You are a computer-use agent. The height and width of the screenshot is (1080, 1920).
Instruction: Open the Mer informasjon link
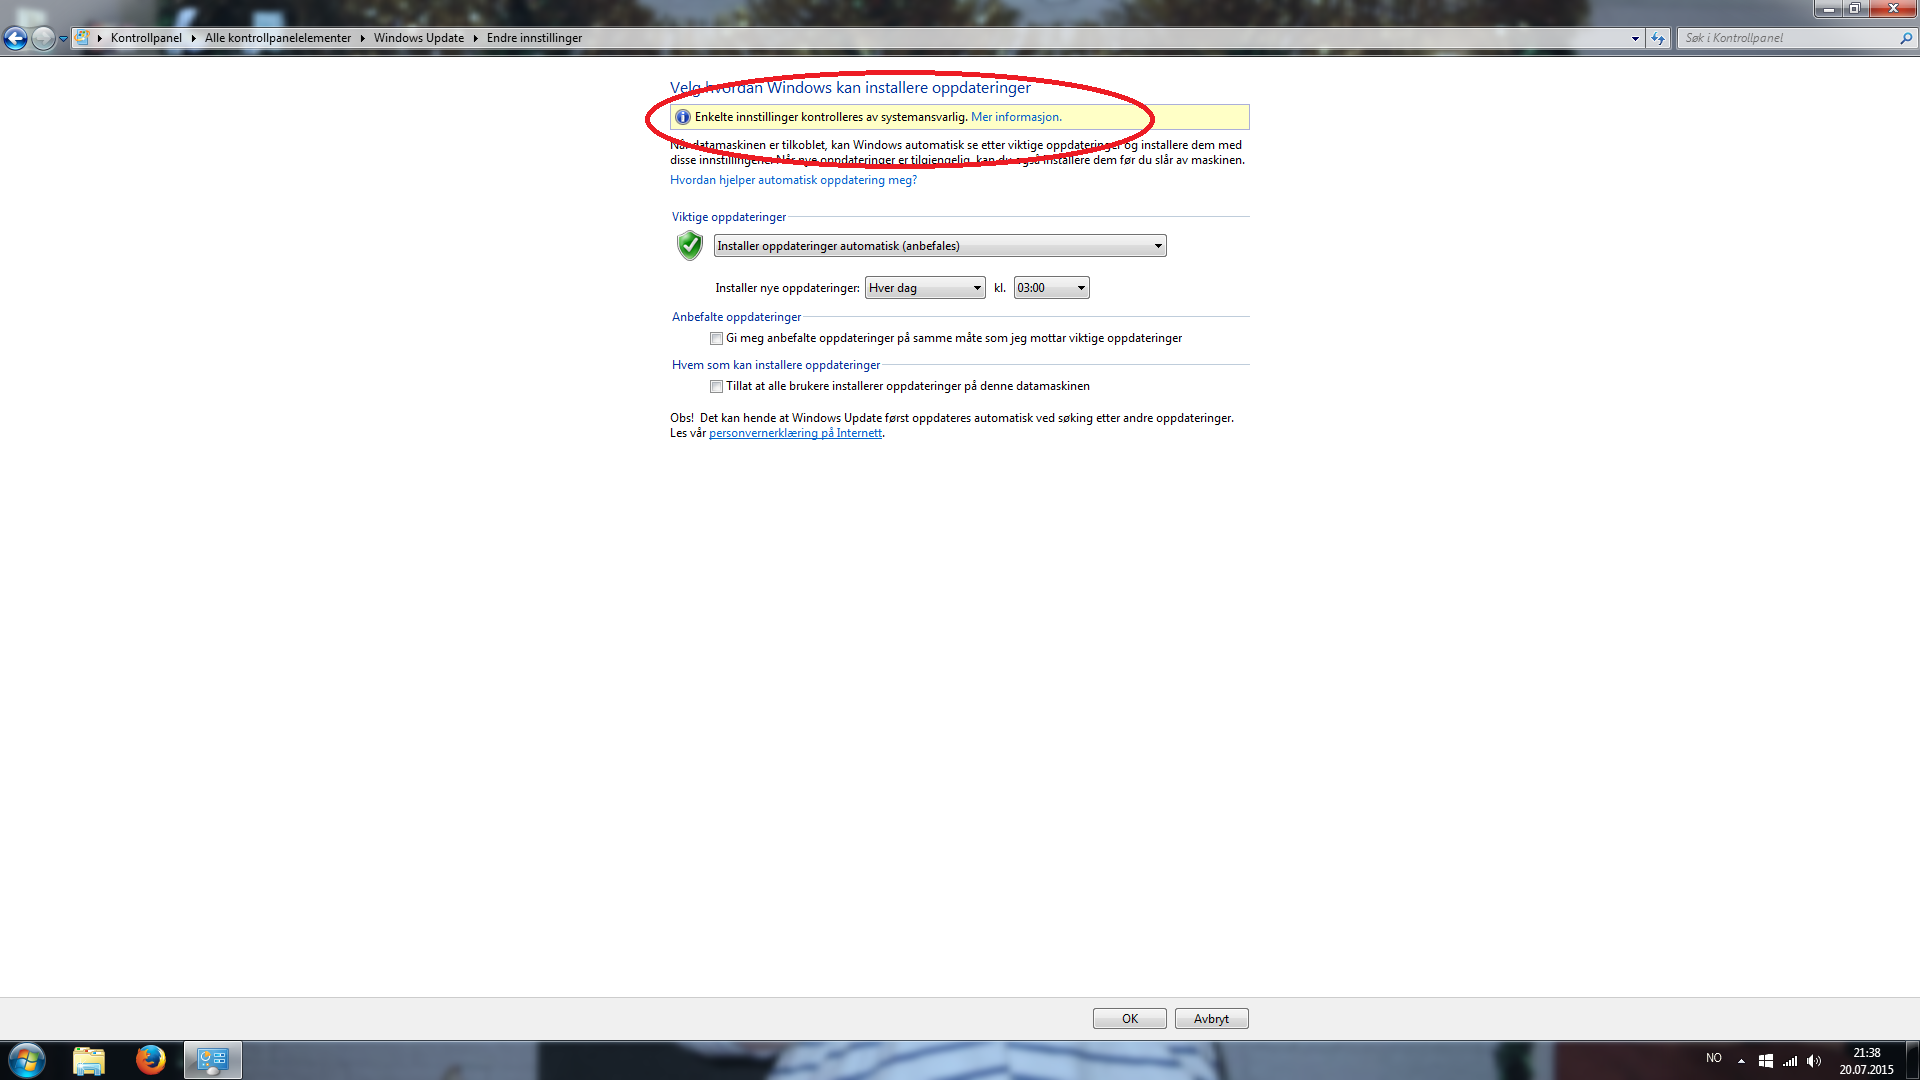pyautogui.click(x=1016, y=117)
